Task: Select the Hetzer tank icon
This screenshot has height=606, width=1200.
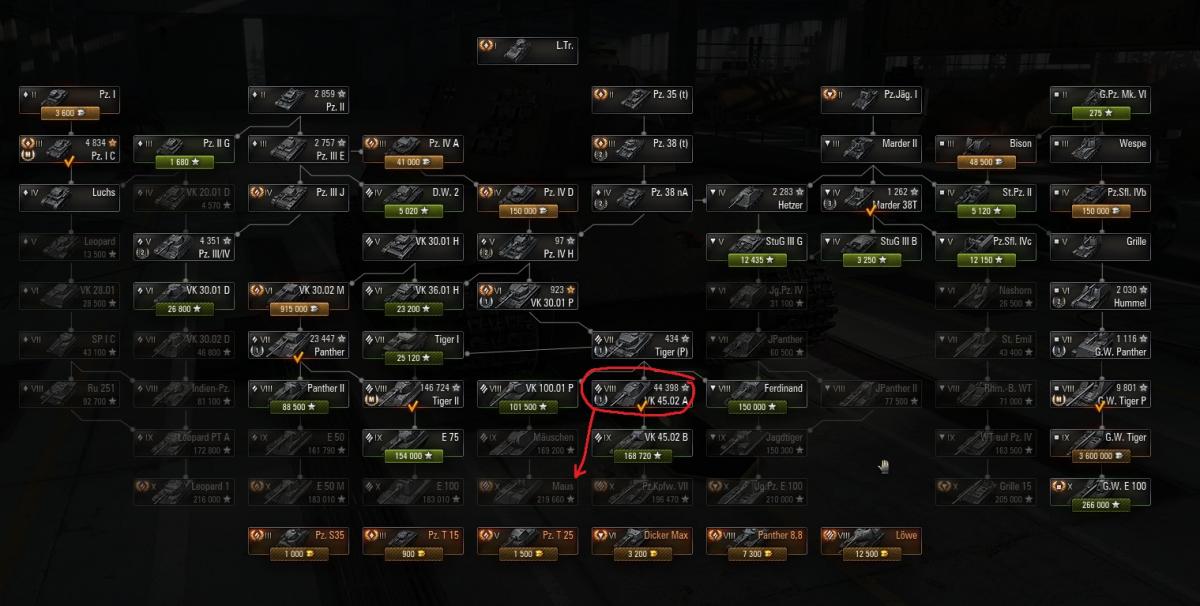Action: tap(756, 197)
